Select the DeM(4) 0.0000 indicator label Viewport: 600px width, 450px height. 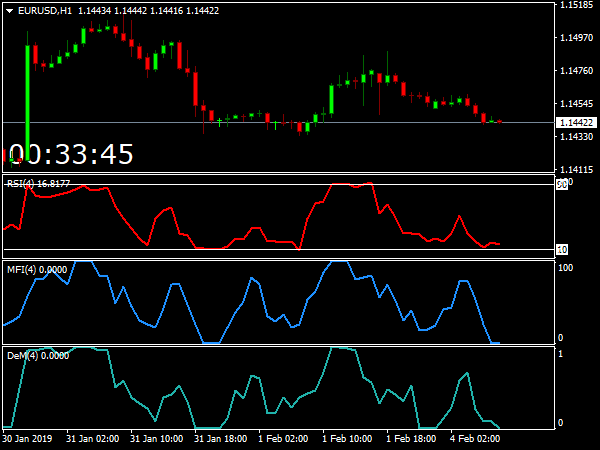tap(38, 356)
